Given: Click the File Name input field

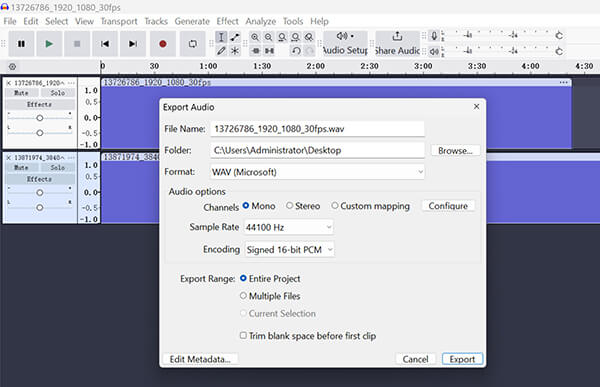Looking at the screenshot, I should (317, 129).
